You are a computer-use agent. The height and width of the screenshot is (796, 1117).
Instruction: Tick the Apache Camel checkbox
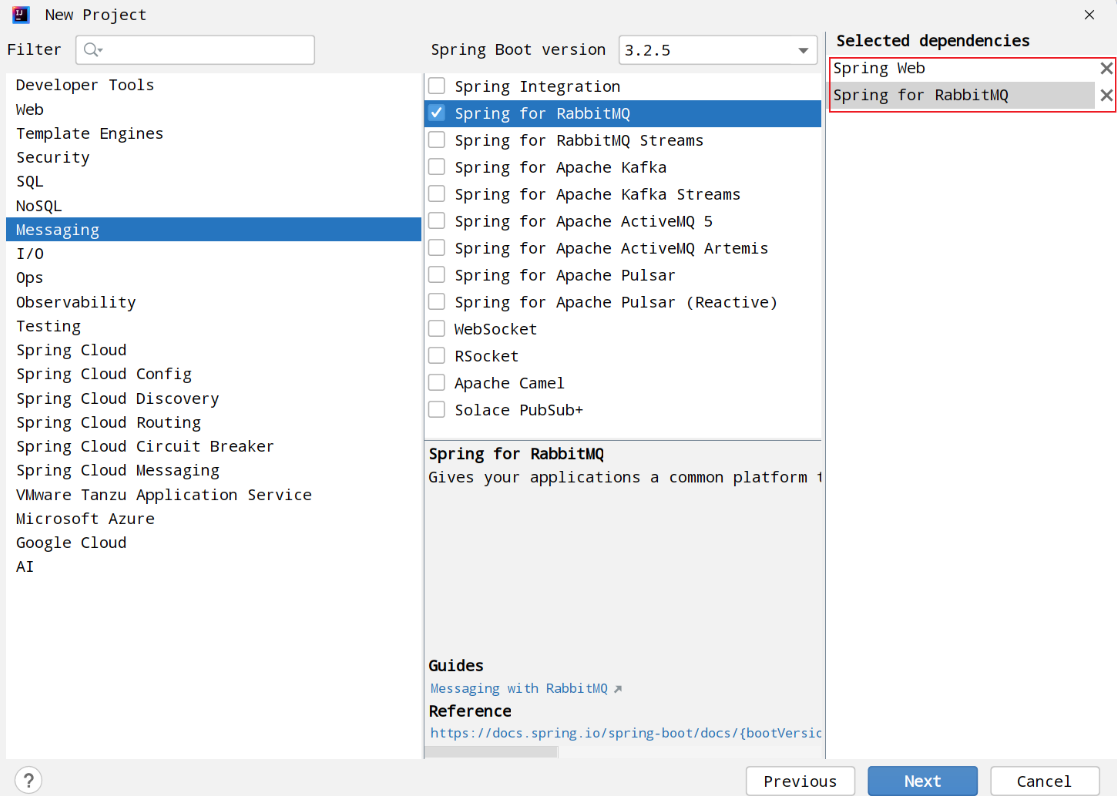437,383
